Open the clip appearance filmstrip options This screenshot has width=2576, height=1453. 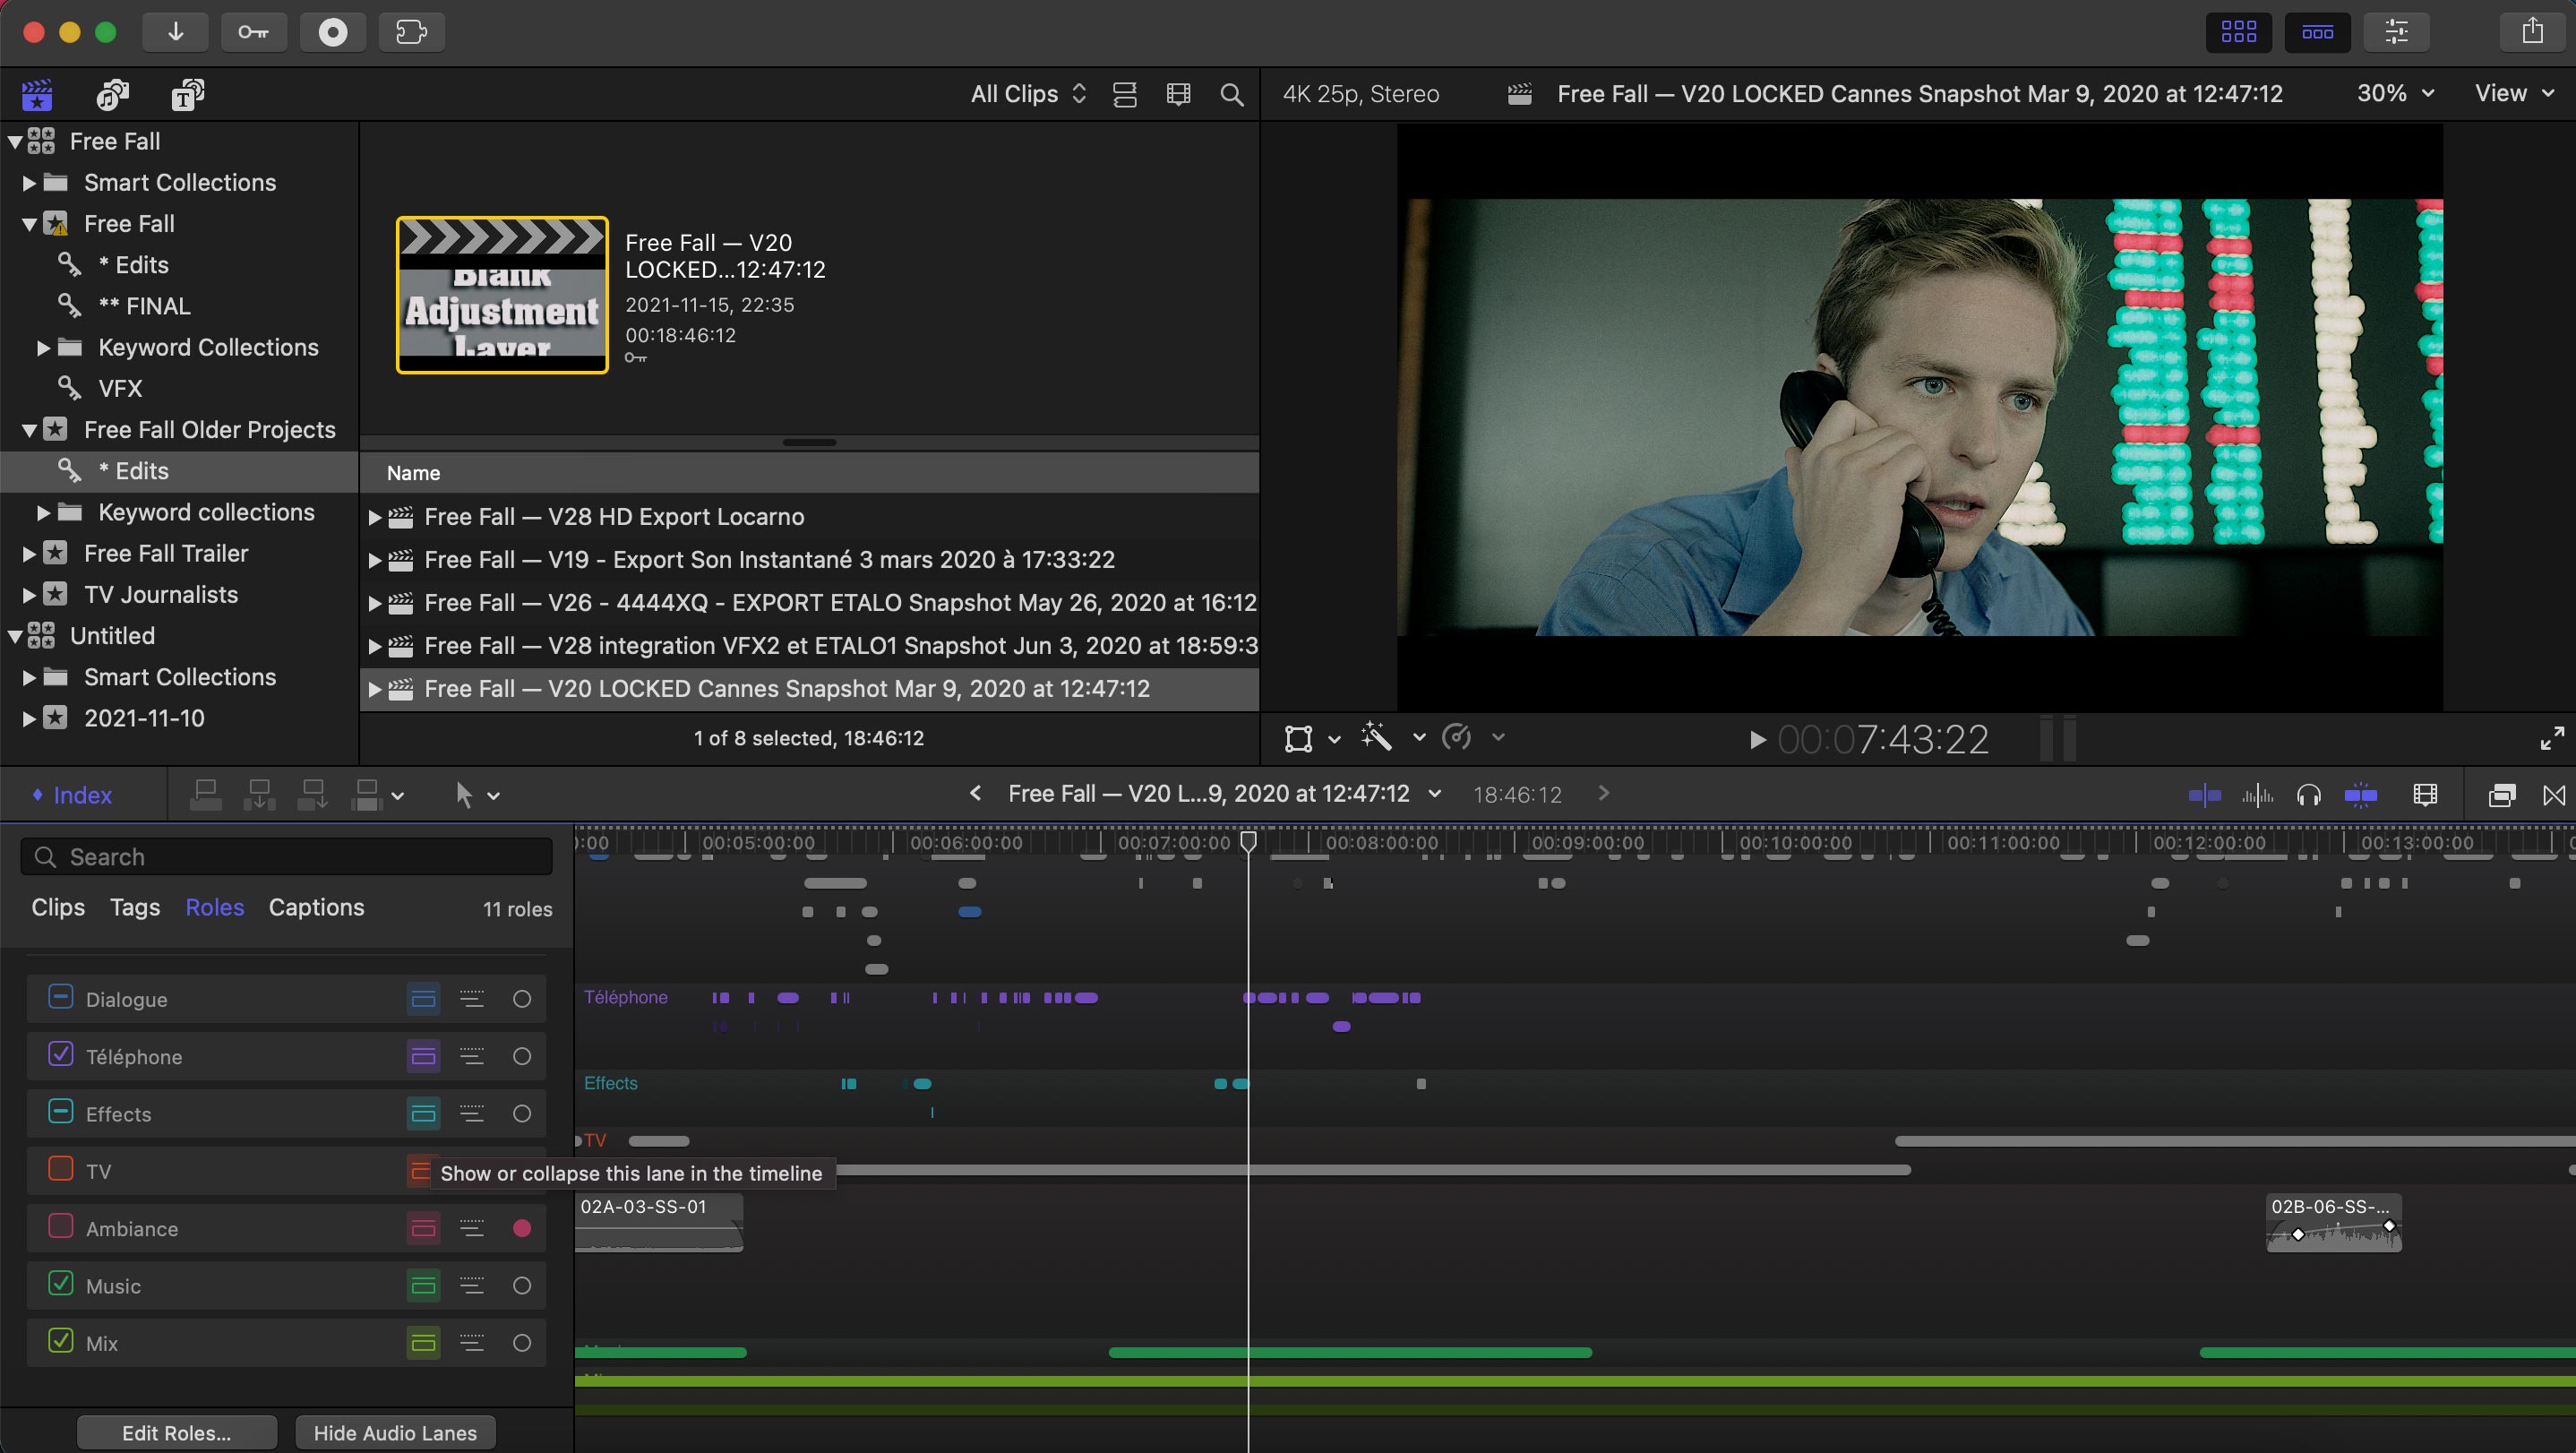[x=2425, y=795]
